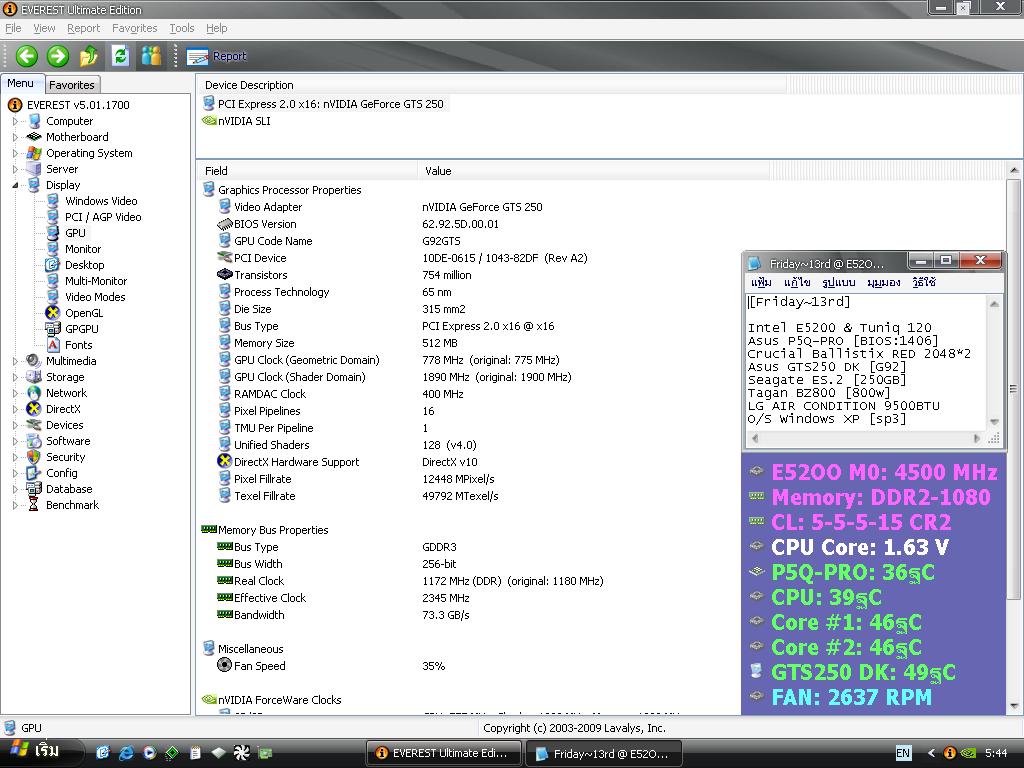
Task: Expand the Storage tree node
Action: pos(15,377)
